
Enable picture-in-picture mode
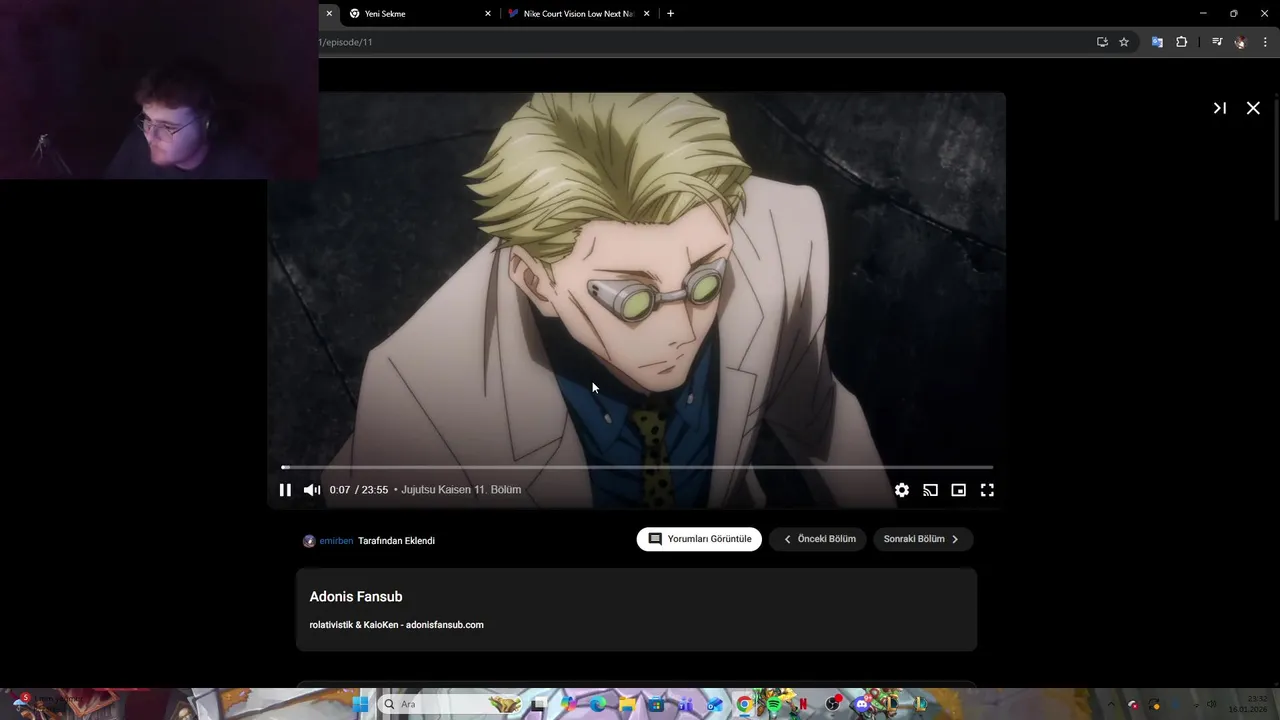click(958, 490)
